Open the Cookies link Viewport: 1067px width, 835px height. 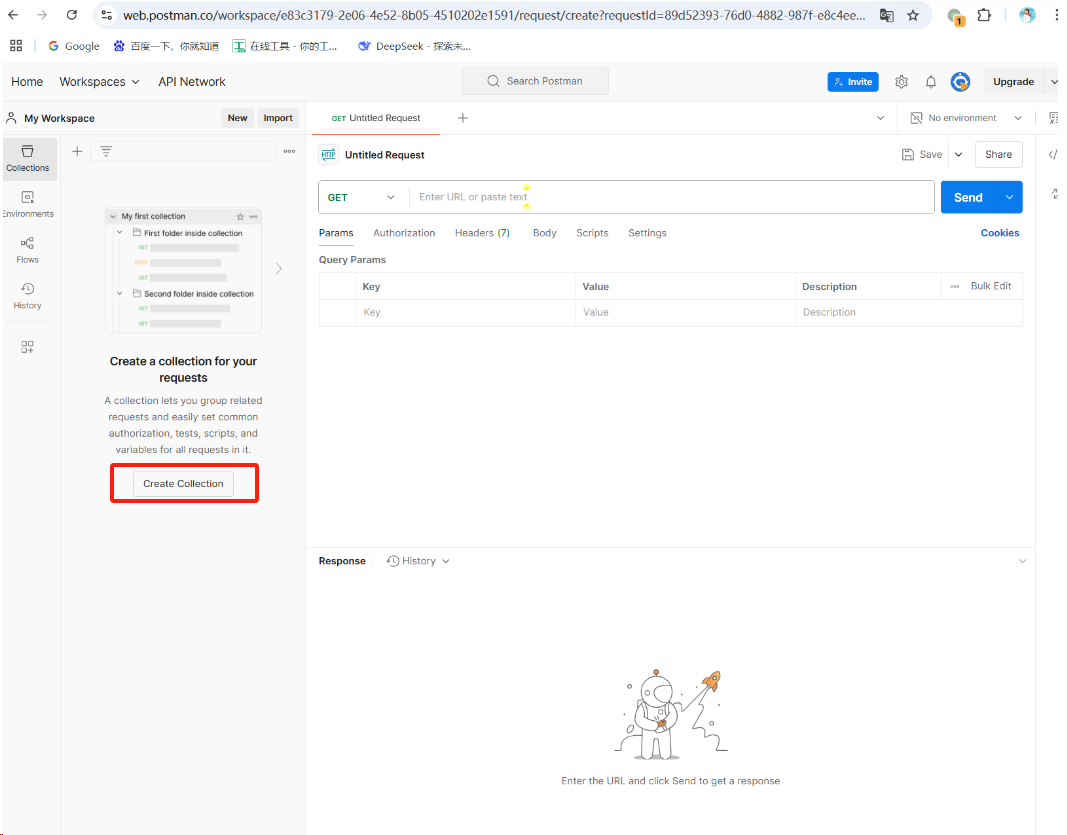coord(1000,233)
